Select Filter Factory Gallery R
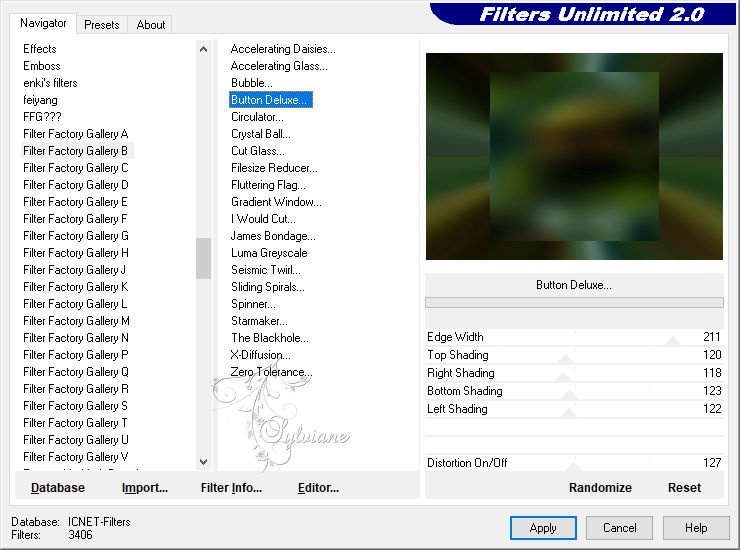Viewport: 740px width, 550px height. (x=76, y=389)
